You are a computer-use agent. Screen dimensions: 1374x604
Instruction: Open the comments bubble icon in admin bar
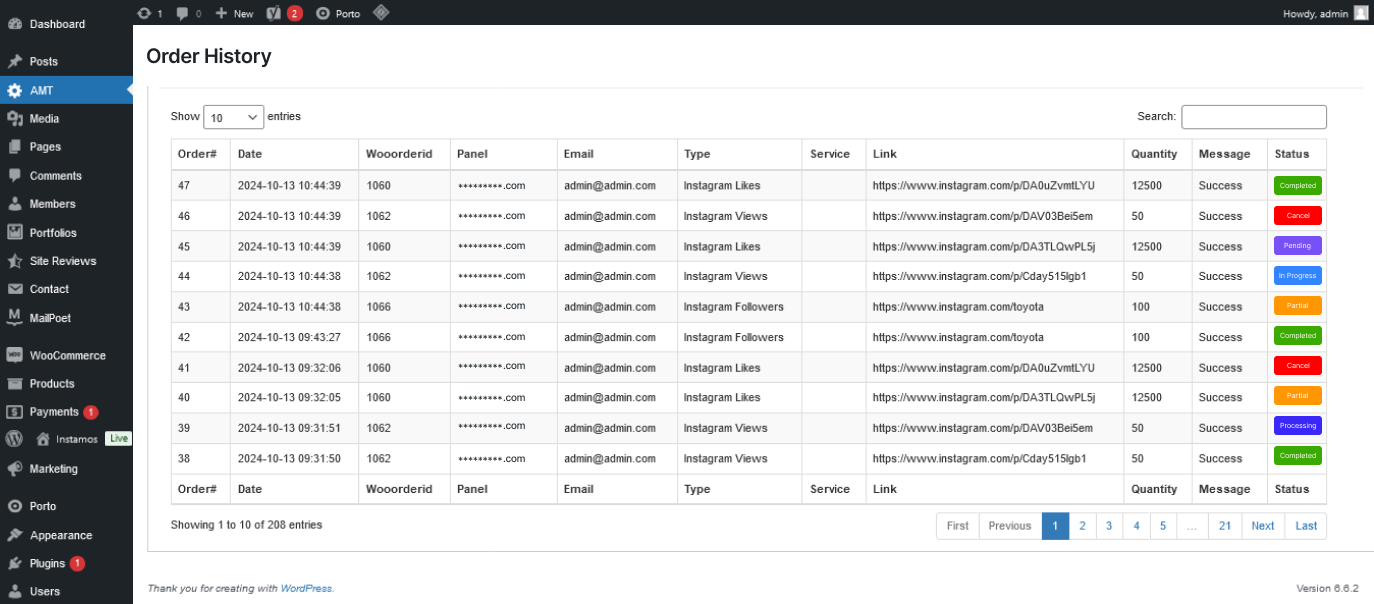[x=182, y=13]
